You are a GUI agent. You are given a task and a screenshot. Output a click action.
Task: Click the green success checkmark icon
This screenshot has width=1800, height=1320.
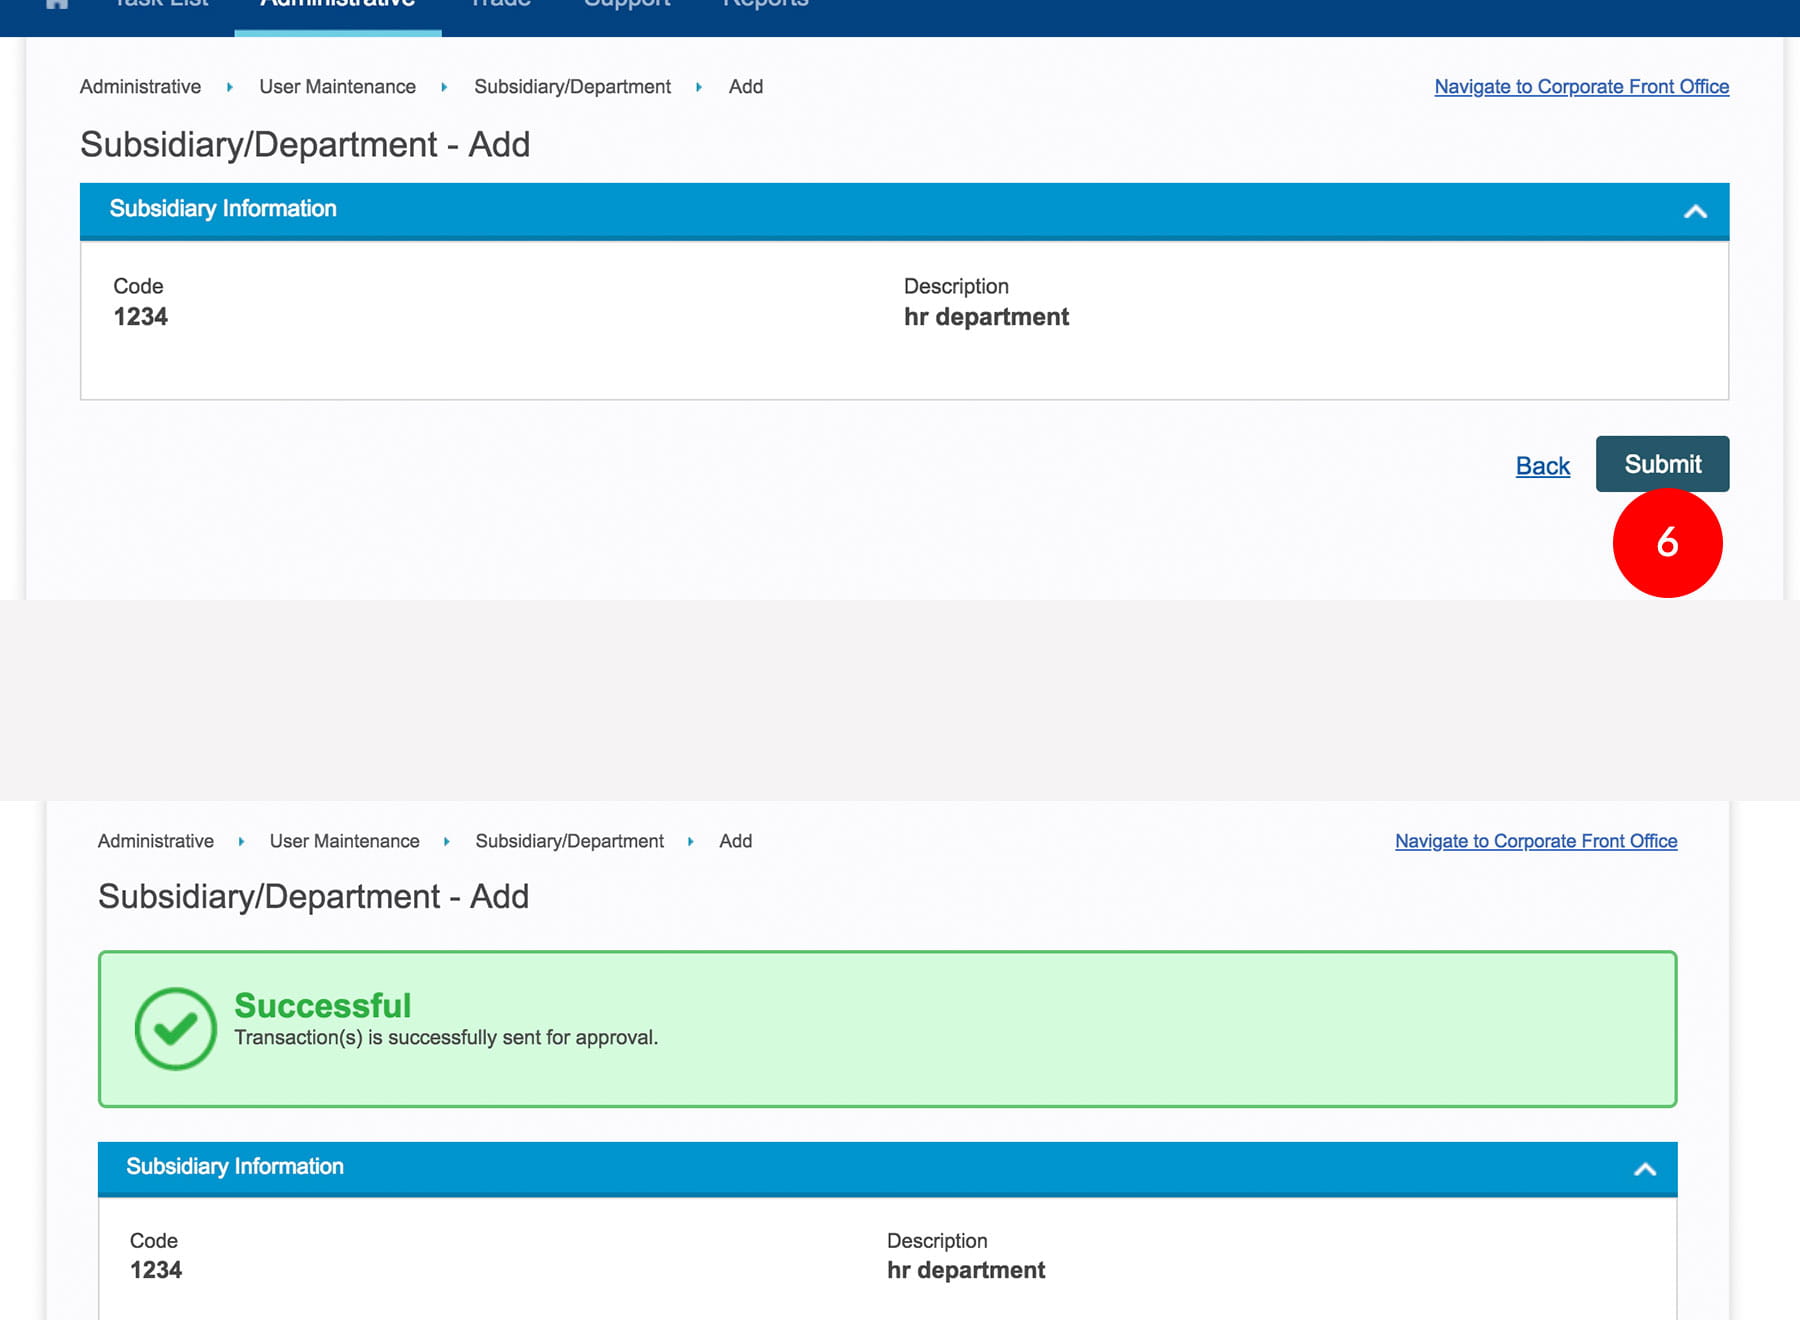click(x=176, y=1029)
